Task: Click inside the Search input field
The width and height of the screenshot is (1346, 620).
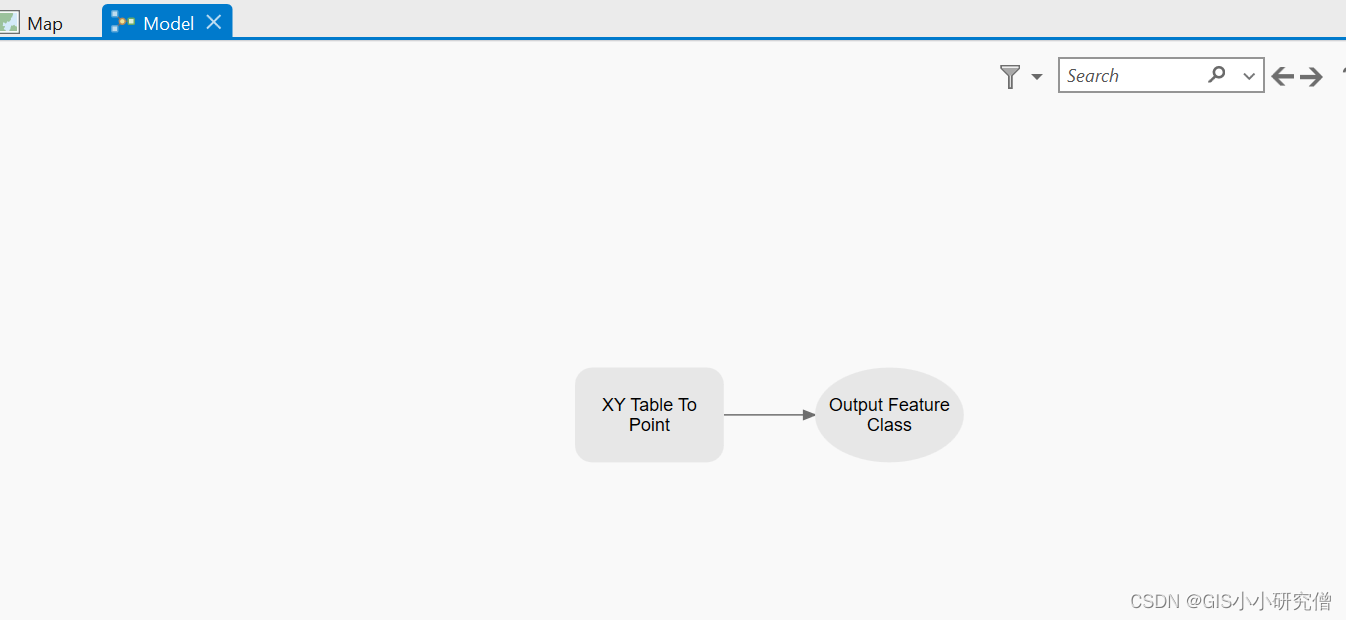Action: (x=1130, y=75)
